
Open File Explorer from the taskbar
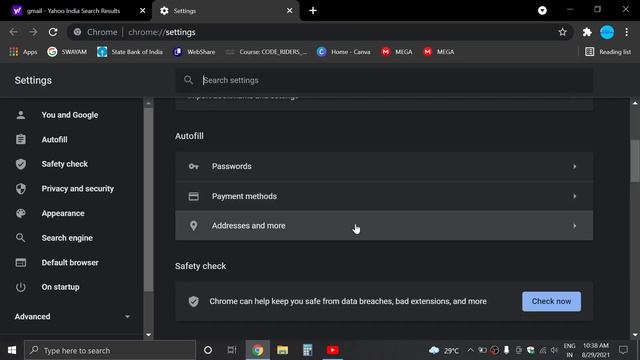tap(282, 350)
